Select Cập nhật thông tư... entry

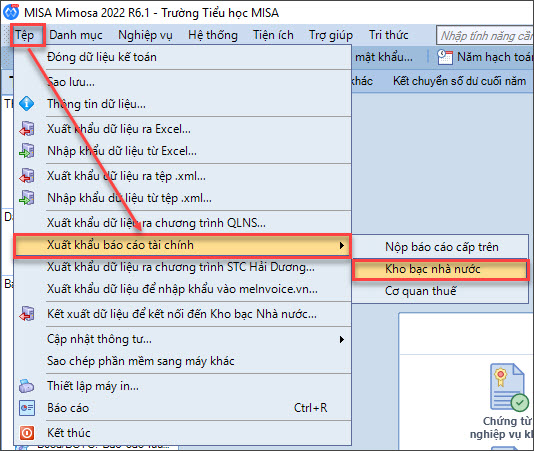183,339
